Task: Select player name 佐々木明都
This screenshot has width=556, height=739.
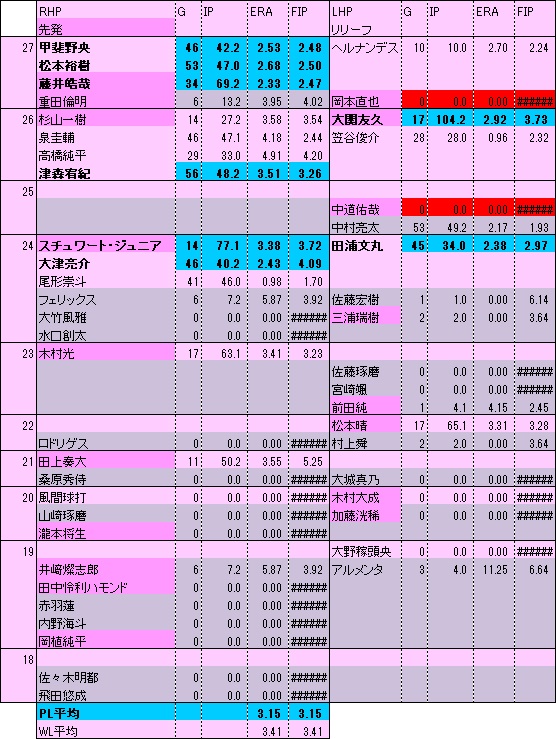Action: click(106, 677)
